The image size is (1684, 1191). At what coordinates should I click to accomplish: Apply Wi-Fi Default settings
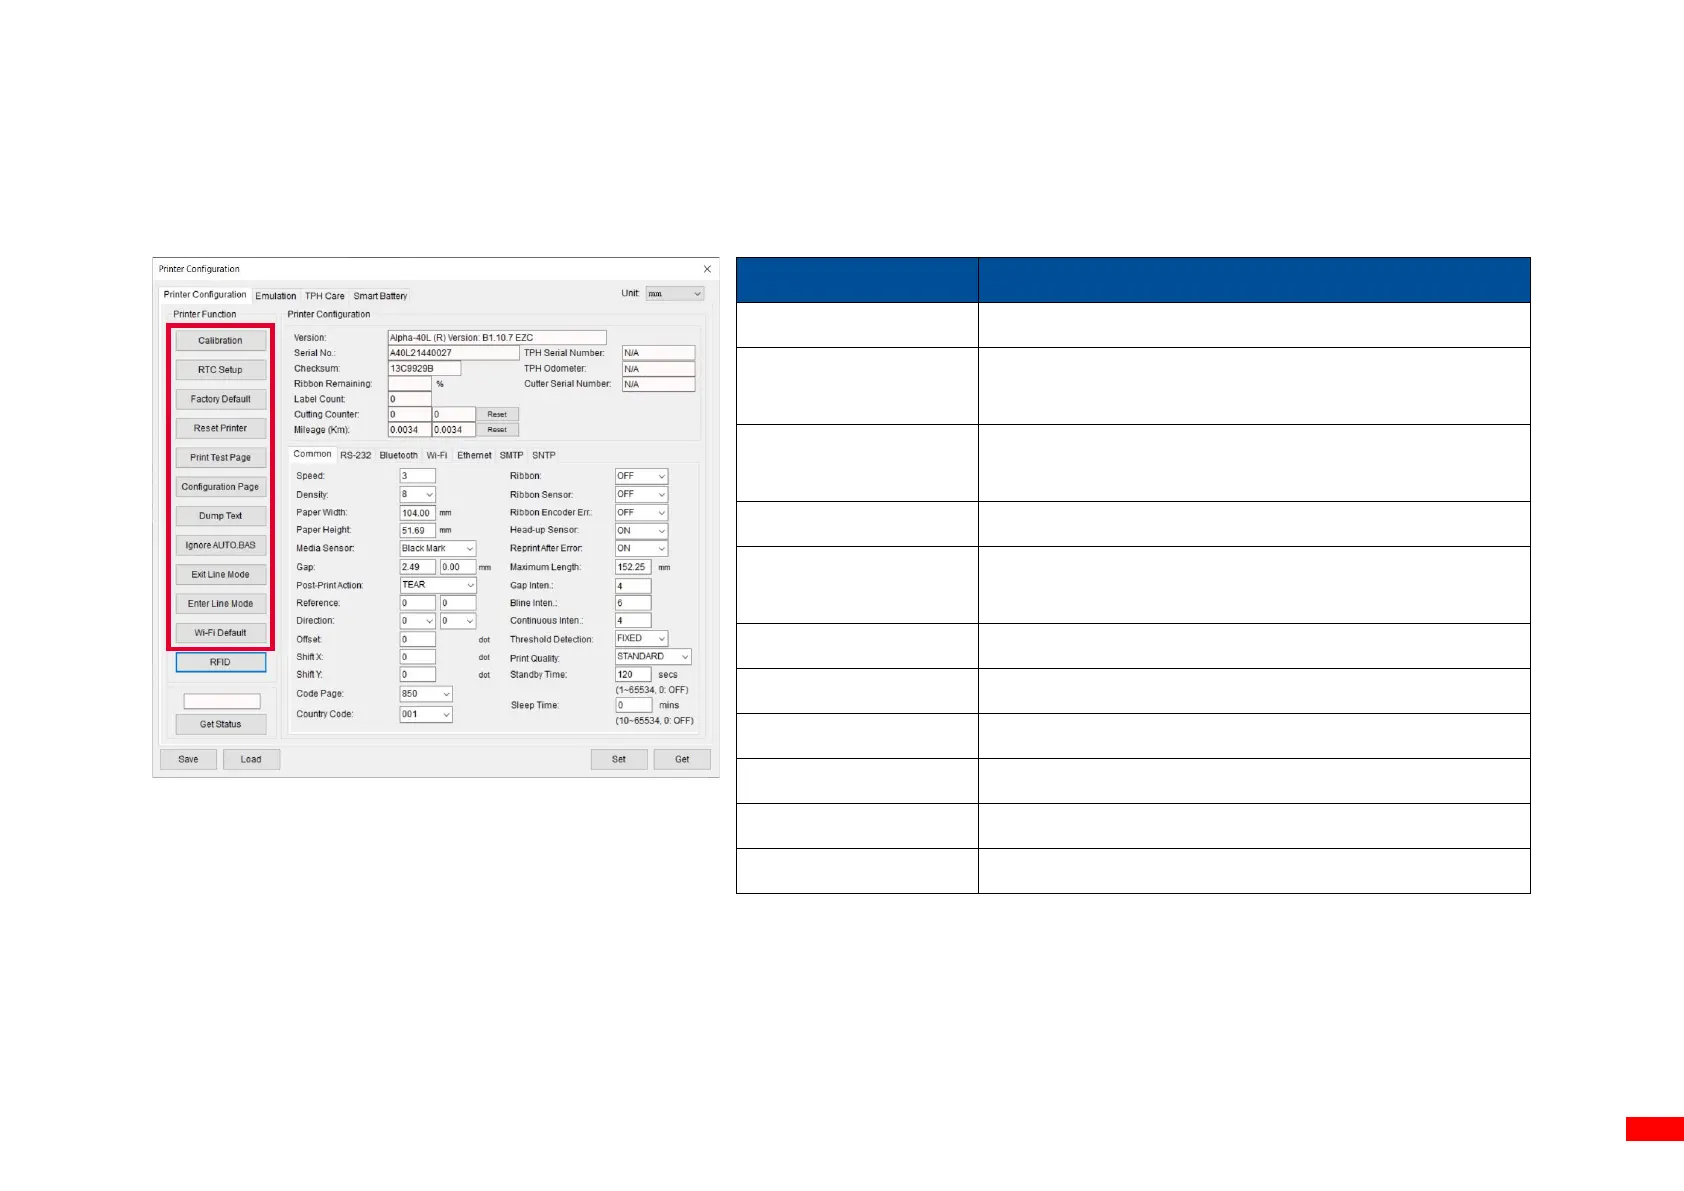click(220, 633)
